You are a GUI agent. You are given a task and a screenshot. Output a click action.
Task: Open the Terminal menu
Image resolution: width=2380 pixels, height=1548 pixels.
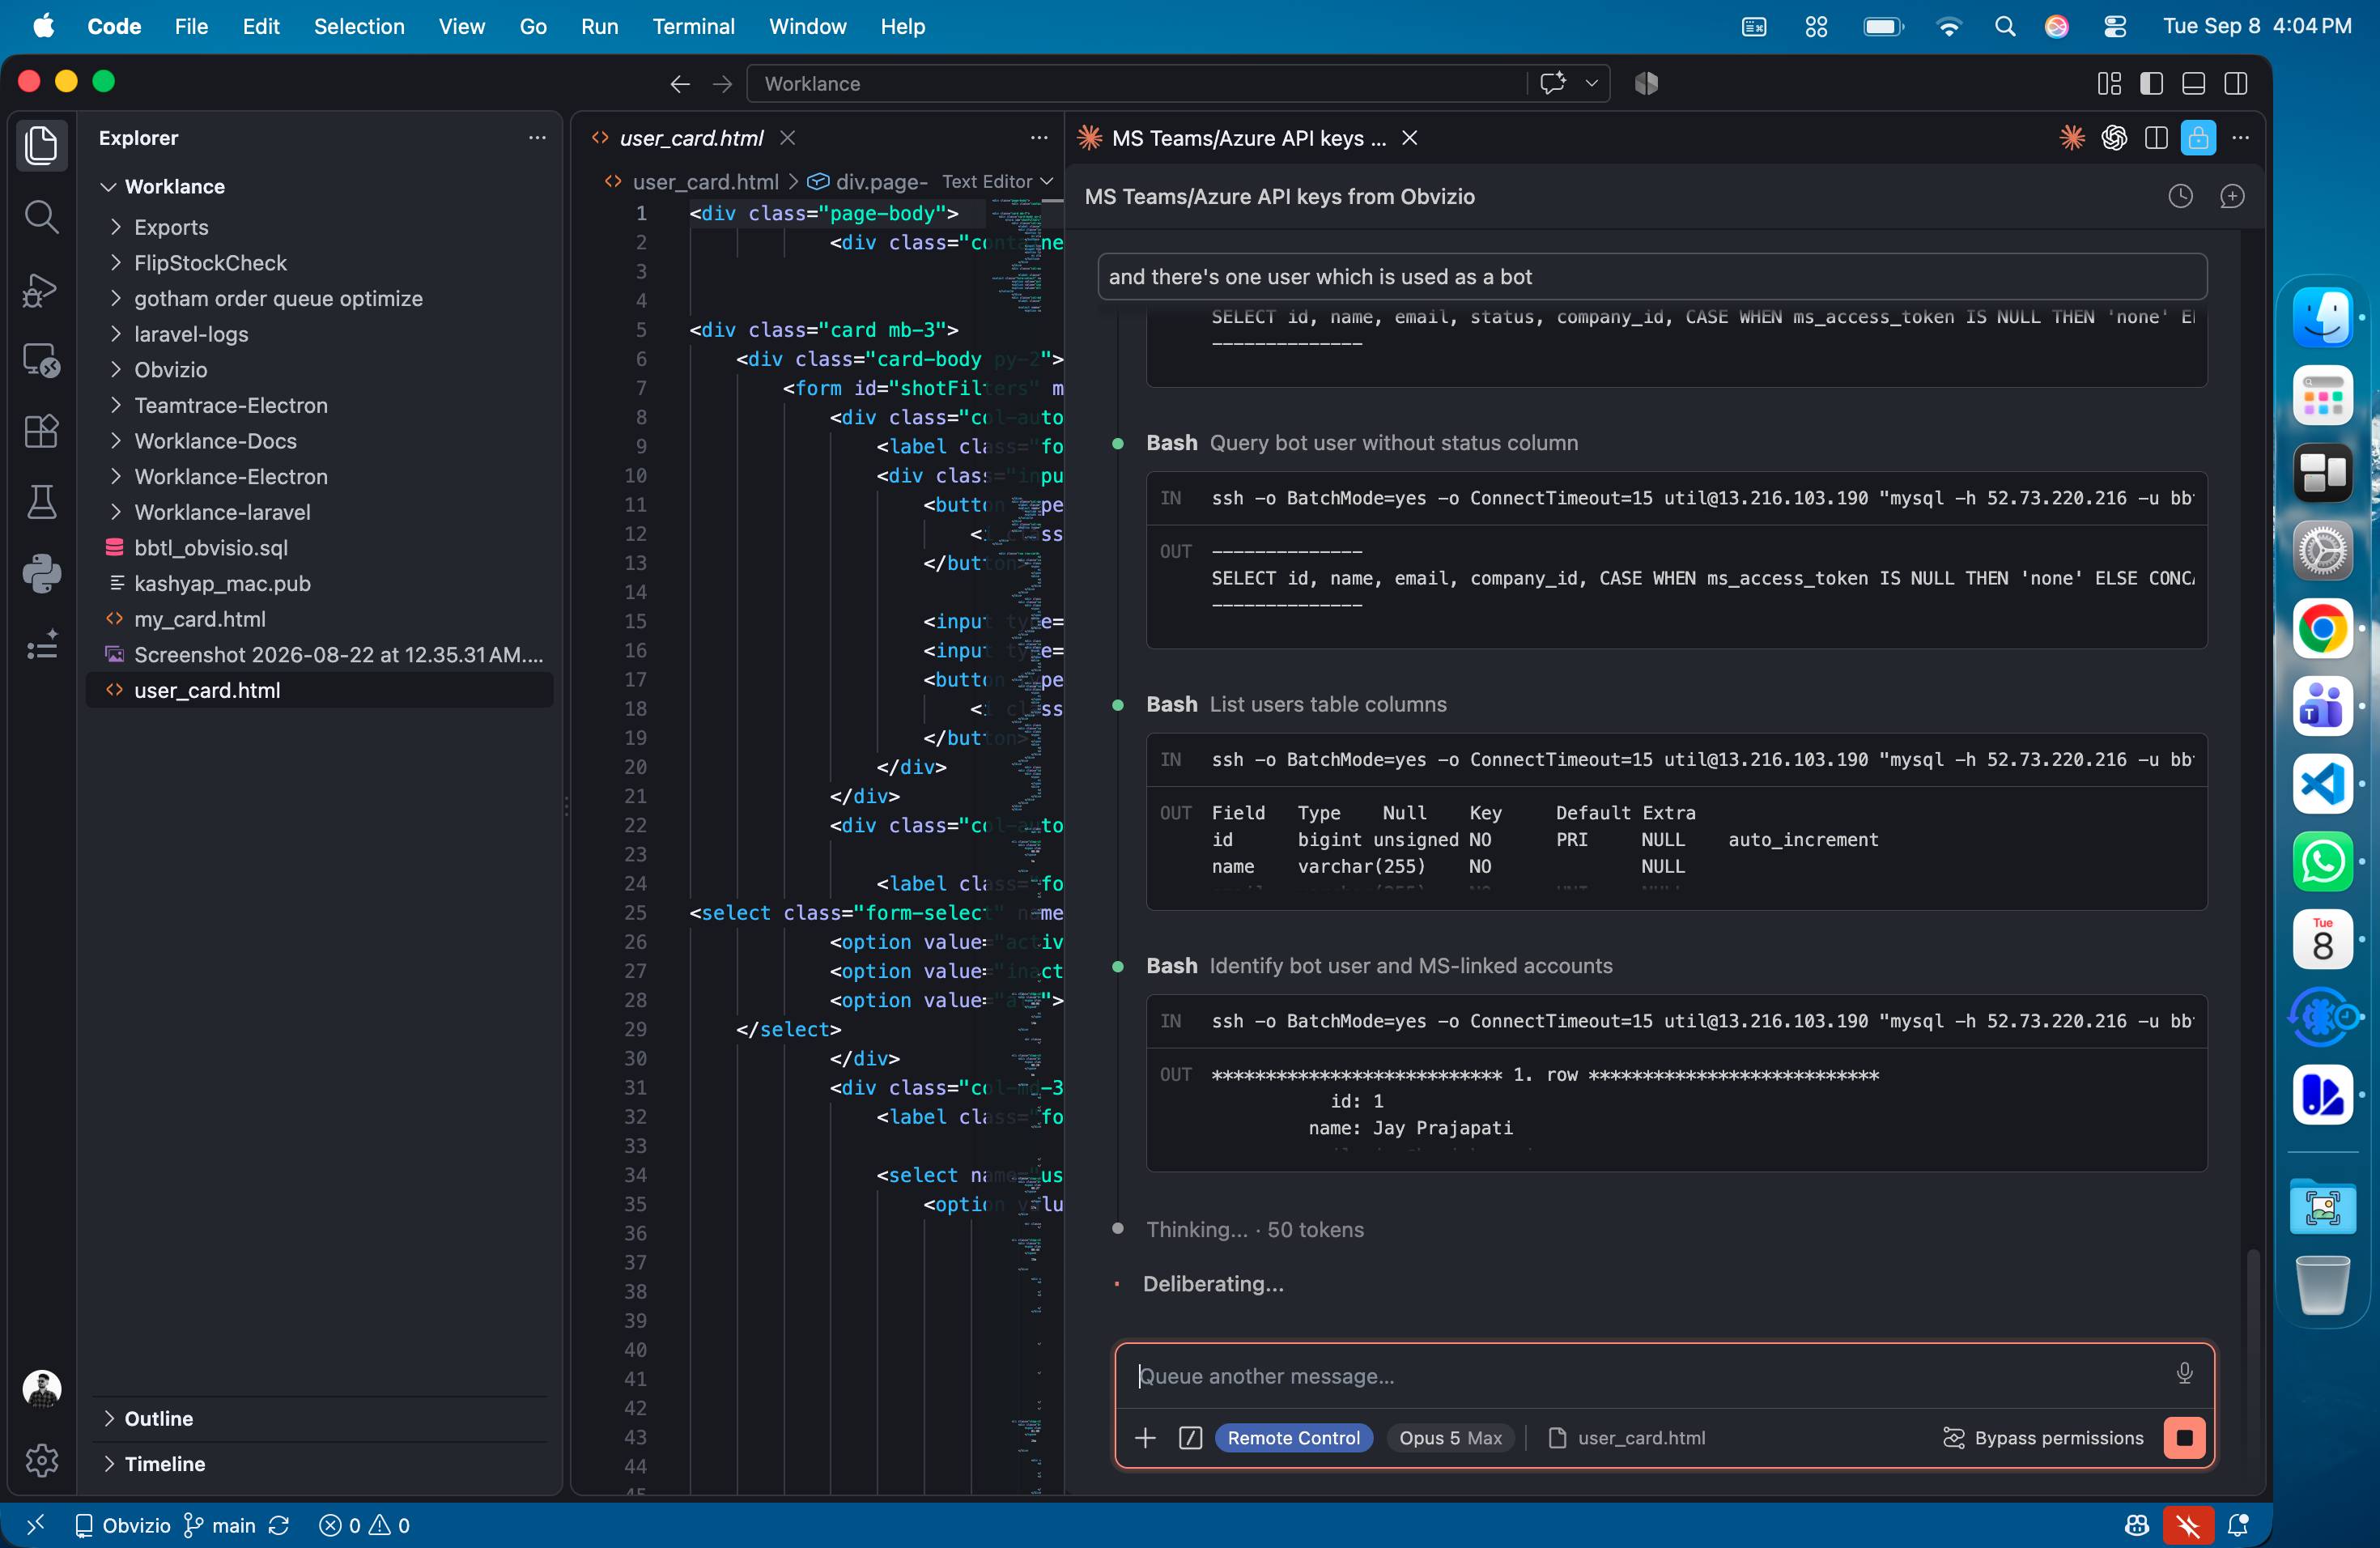point(693,26)
